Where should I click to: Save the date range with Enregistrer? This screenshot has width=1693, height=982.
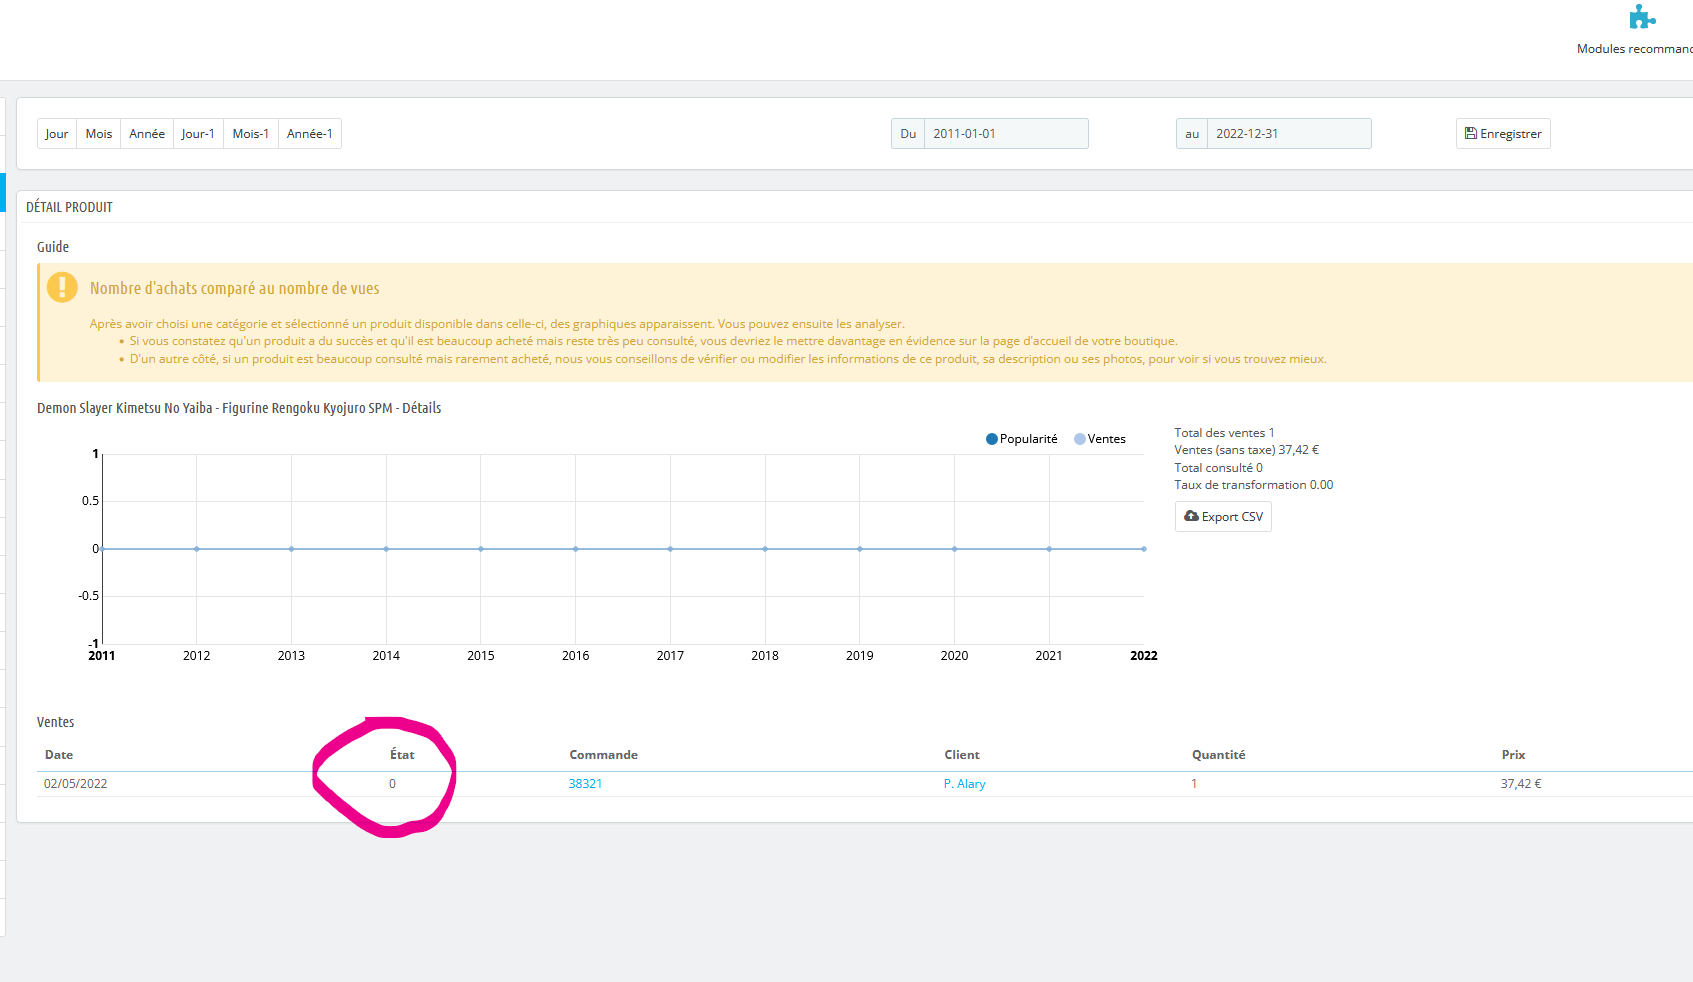(x=1503, y=134)
